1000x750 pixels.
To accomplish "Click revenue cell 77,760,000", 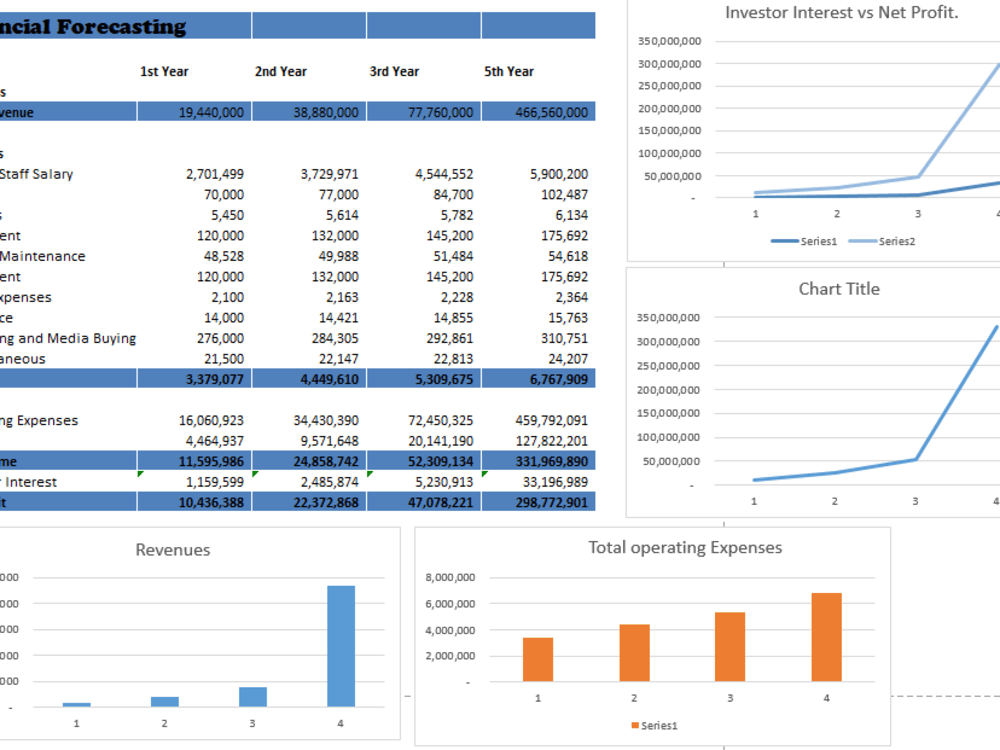I will pyautogui.click(x=424, y=112).
